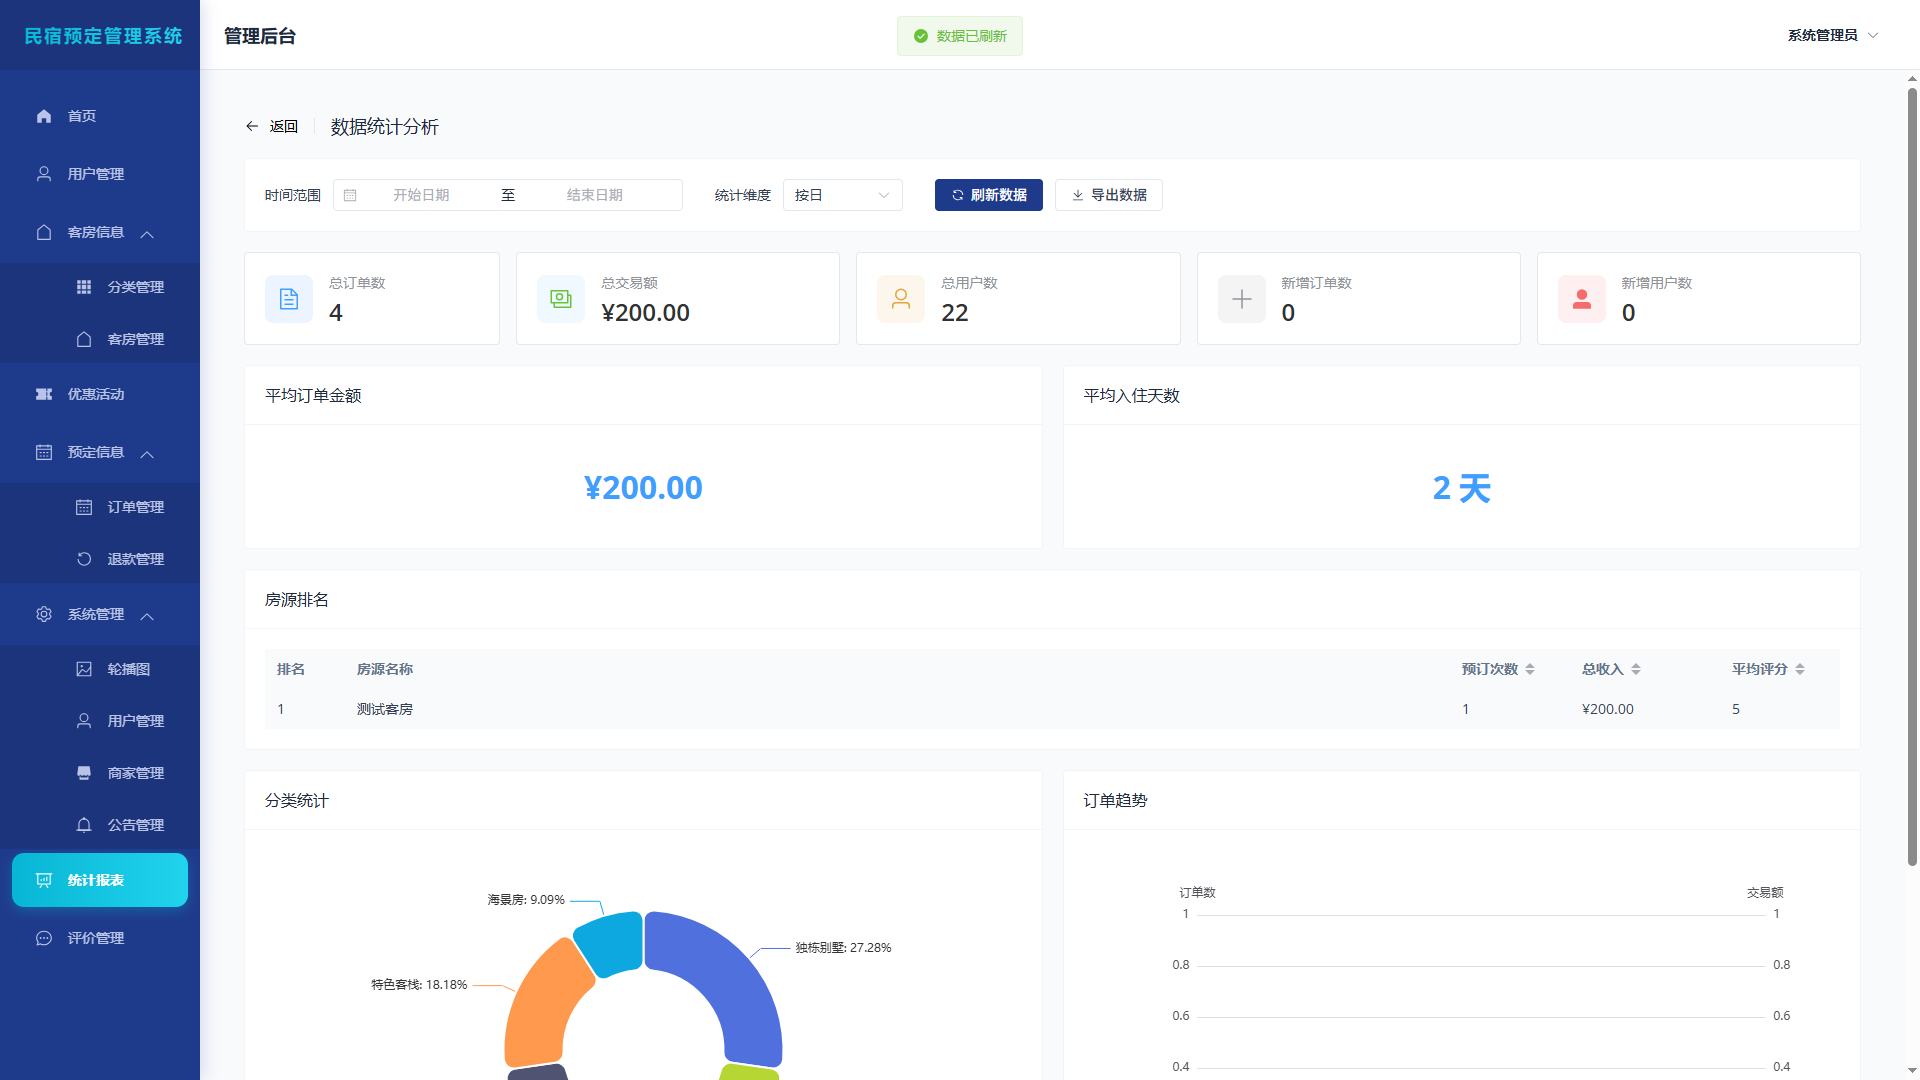This screenshot has width=1920, height=1080.
Task: Click the ticket icon beside 优惠活动
Action: [44, 394]
